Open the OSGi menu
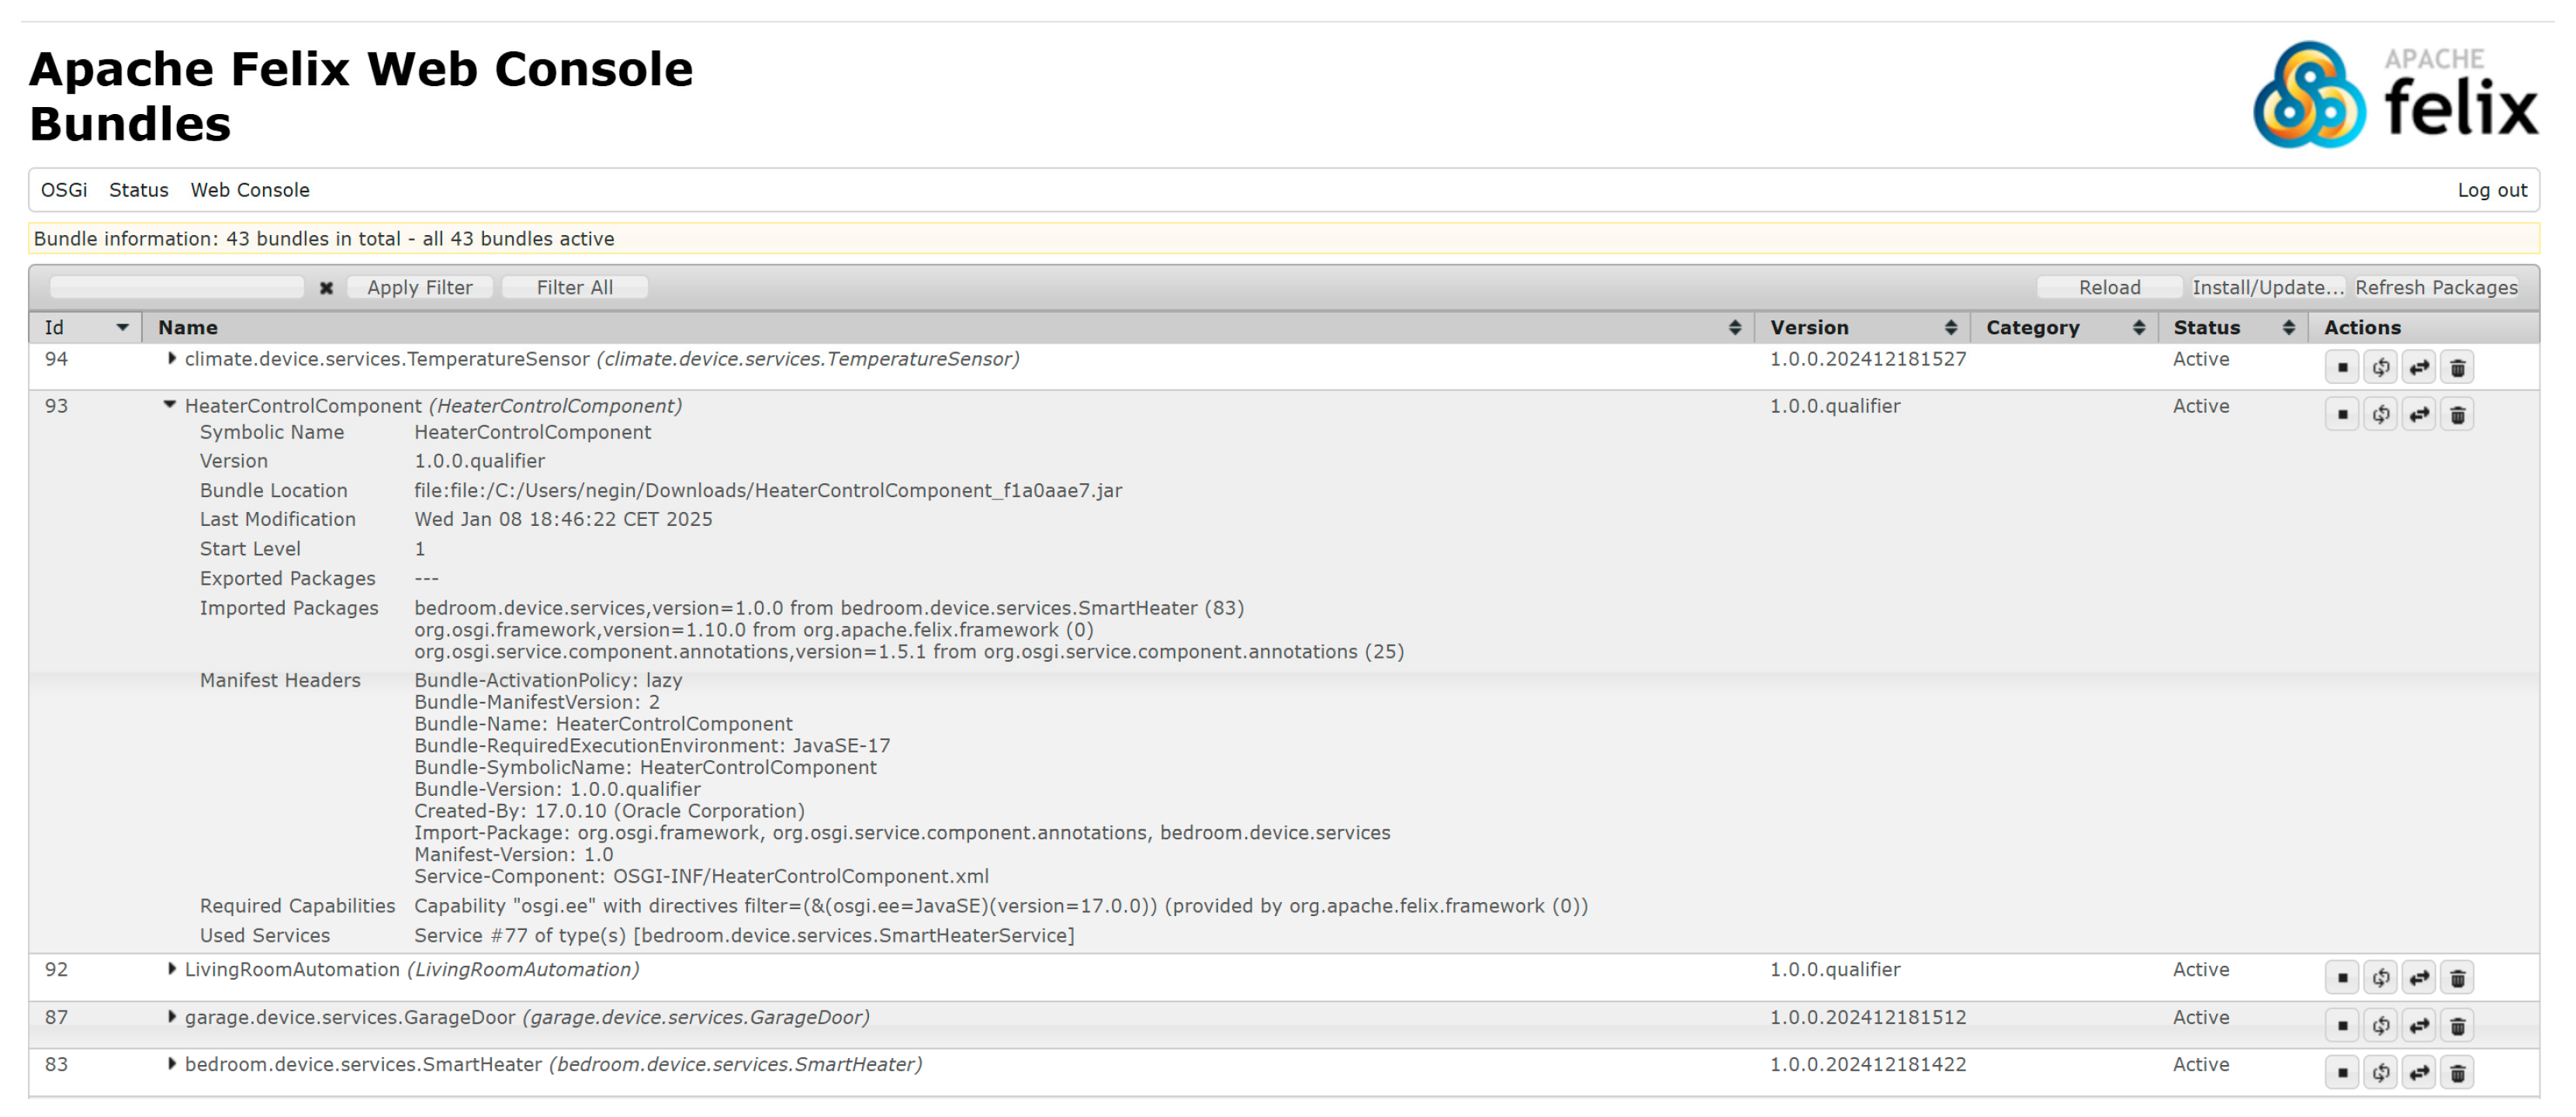2576x1117 pixels. [x=64, y=190]
